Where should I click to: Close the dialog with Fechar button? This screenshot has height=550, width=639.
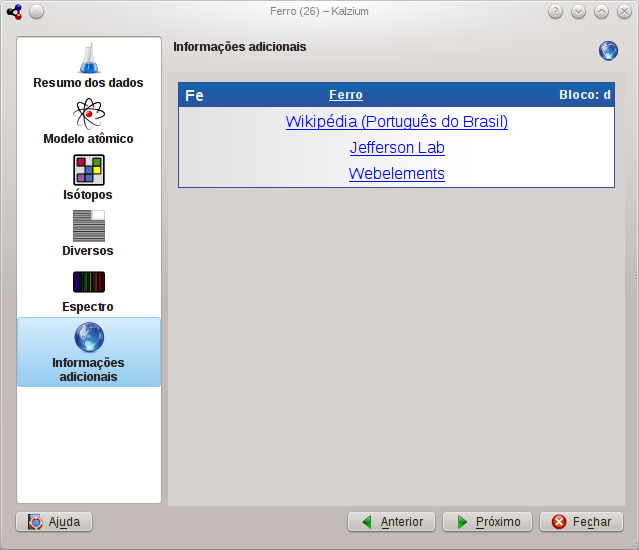point(581,522)
